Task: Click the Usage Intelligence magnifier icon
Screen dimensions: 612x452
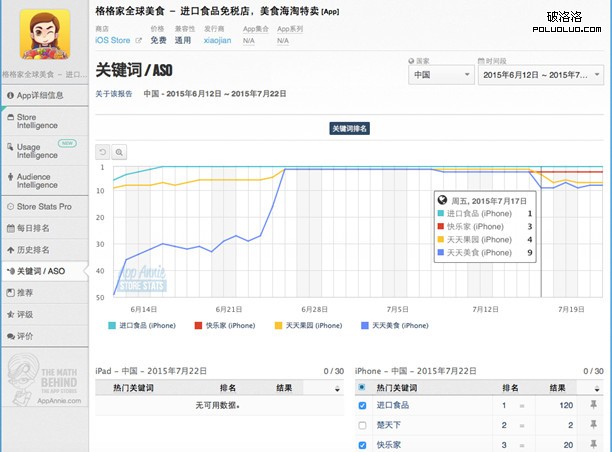Action: pyautogui.click(x=11, y=147)
